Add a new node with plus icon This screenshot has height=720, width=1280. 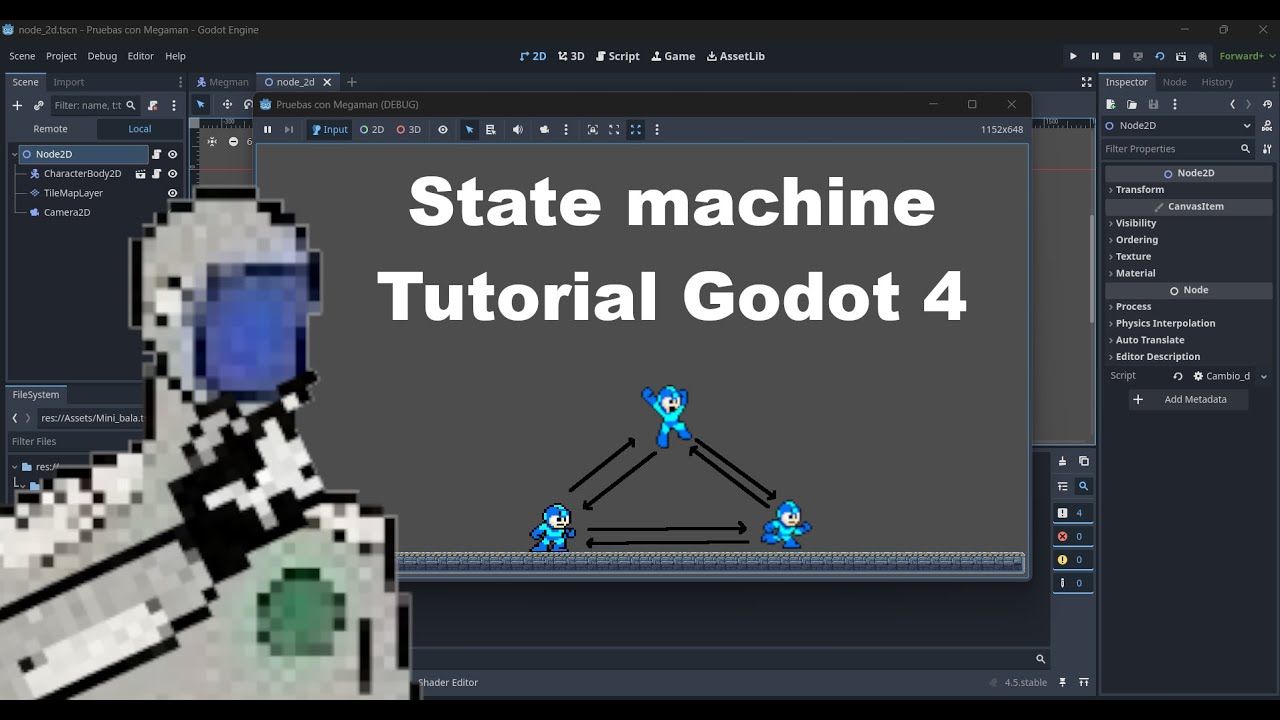[x=17, y=105]
